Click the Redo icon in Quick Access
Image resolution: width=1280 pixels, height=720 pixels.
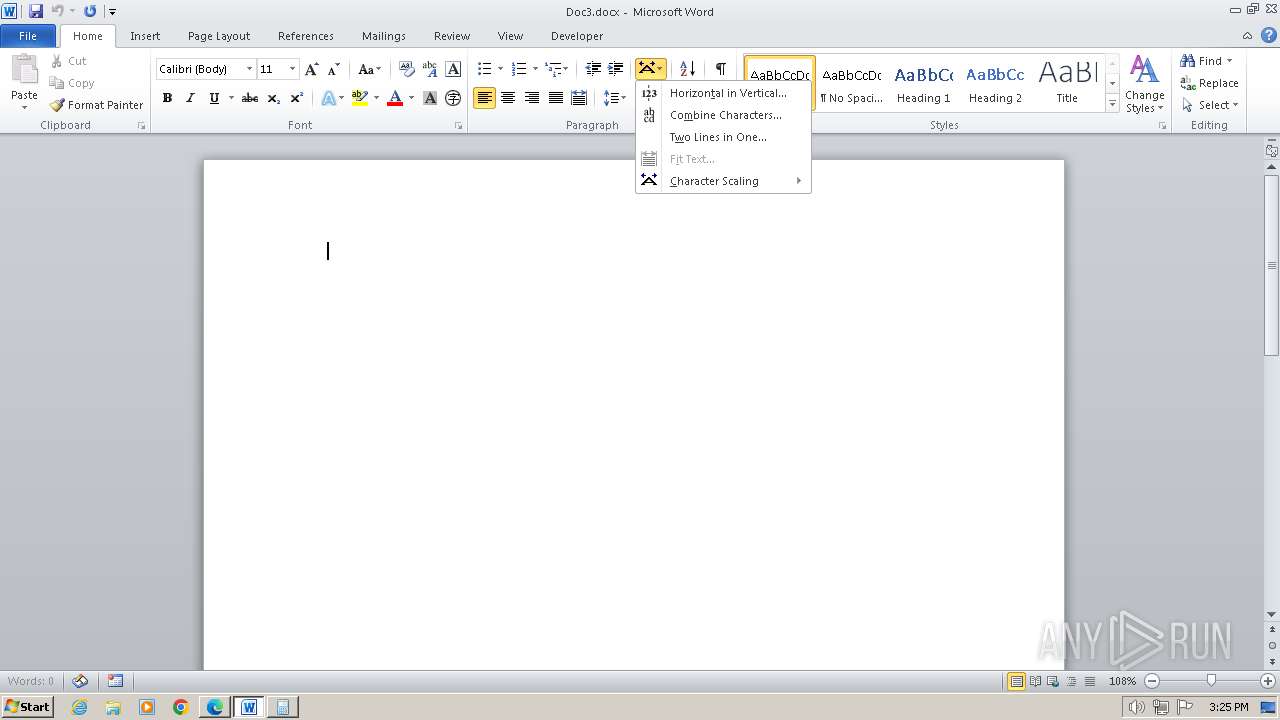tap(90, 11)
